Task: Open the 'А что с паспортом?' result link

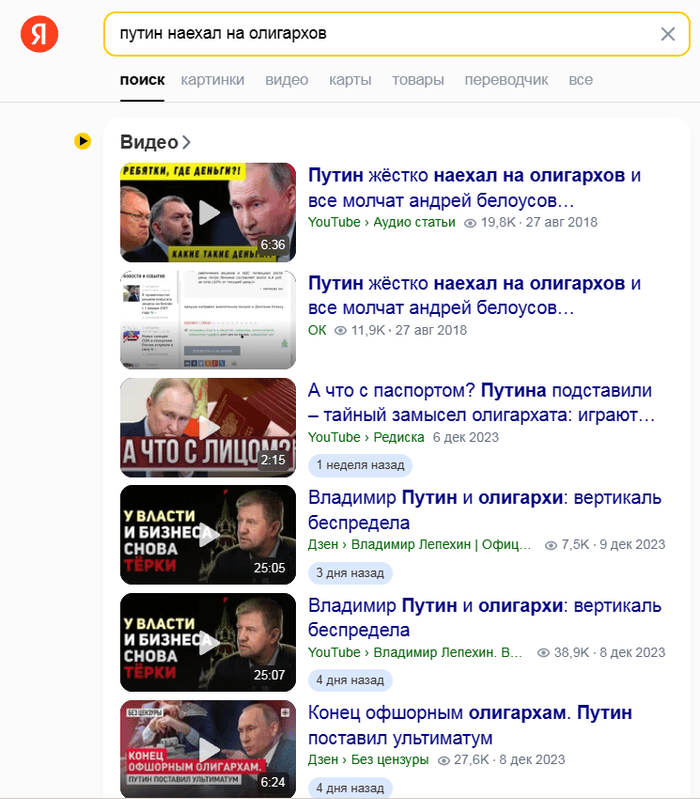Action: [481, 403]
